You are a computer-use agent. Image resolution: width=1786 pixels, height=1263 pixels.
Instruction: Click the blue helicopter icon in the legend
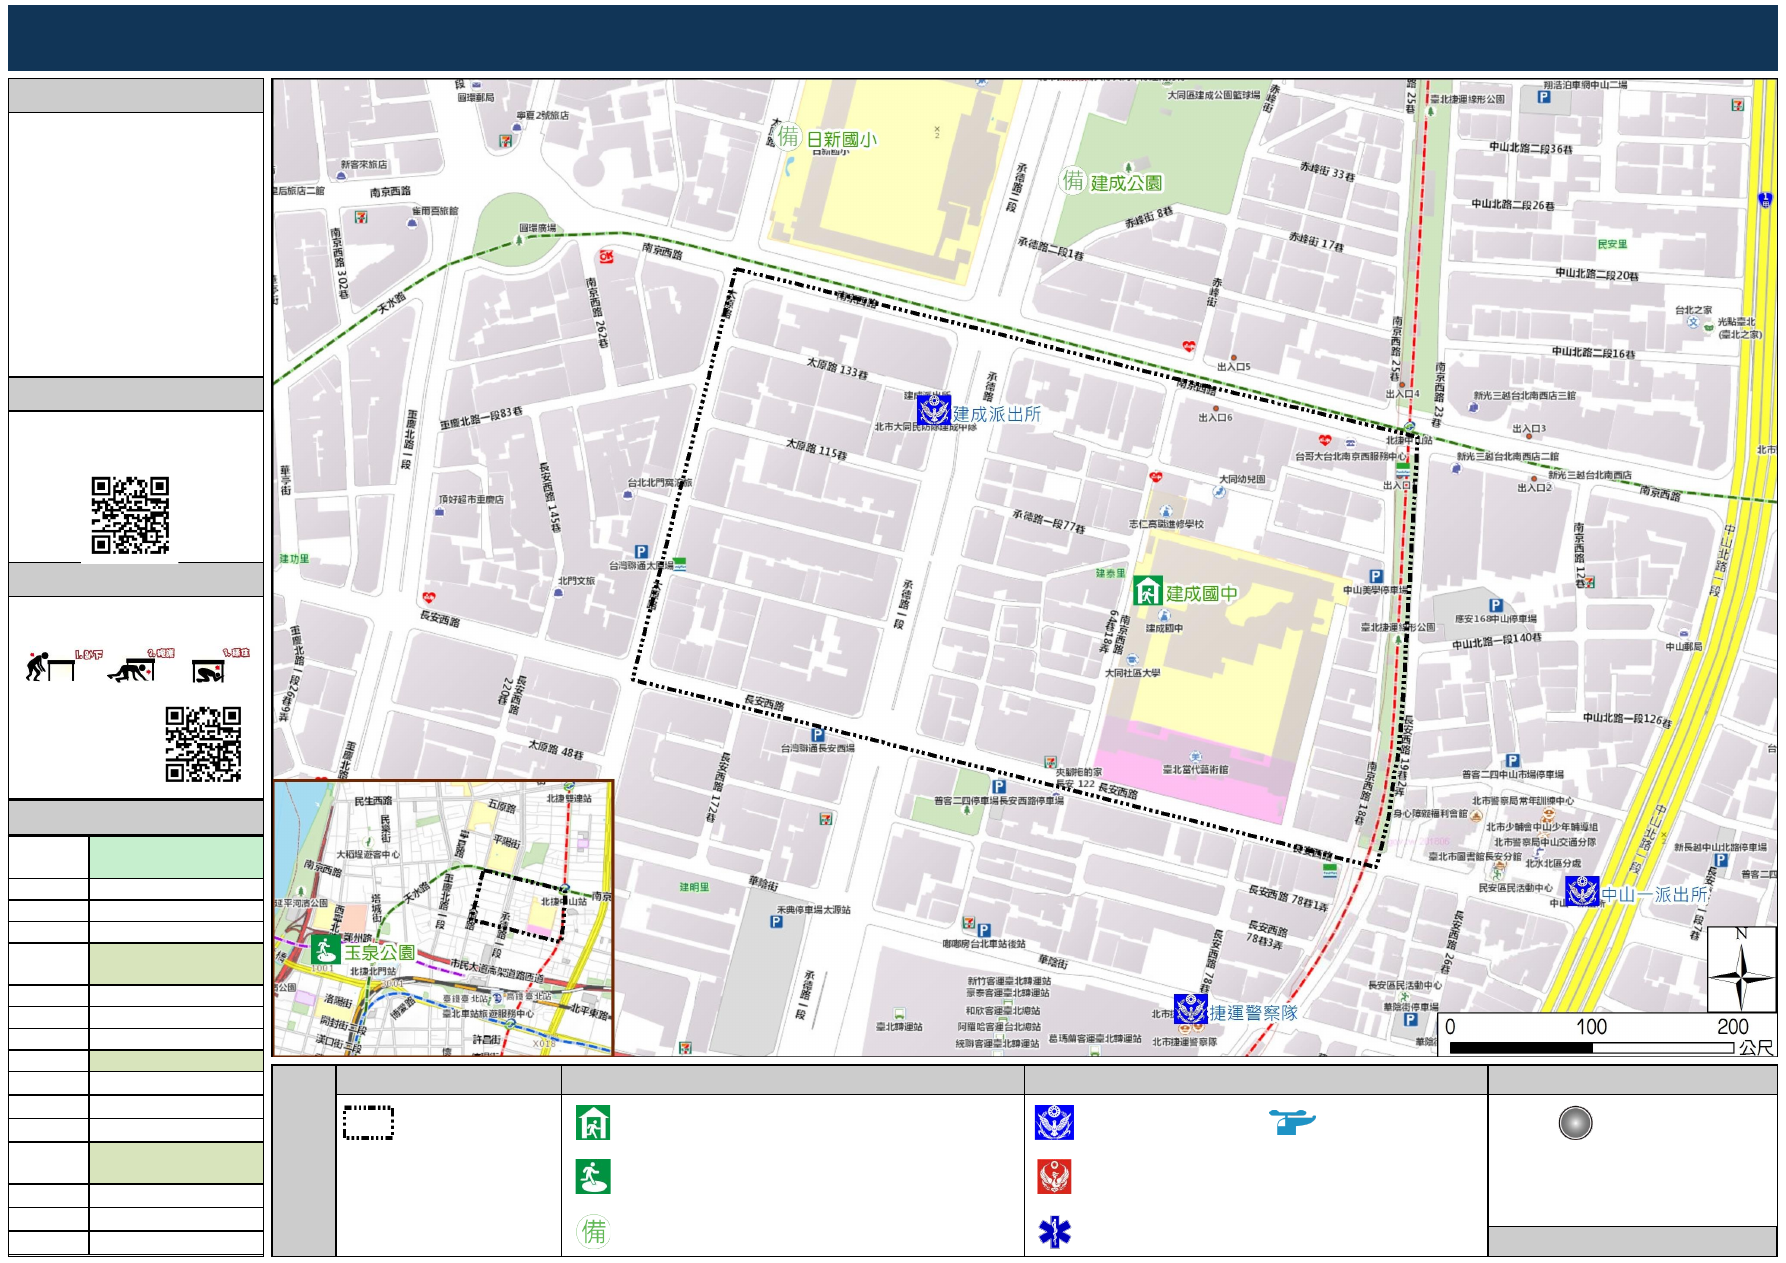pos(1292,1121)
